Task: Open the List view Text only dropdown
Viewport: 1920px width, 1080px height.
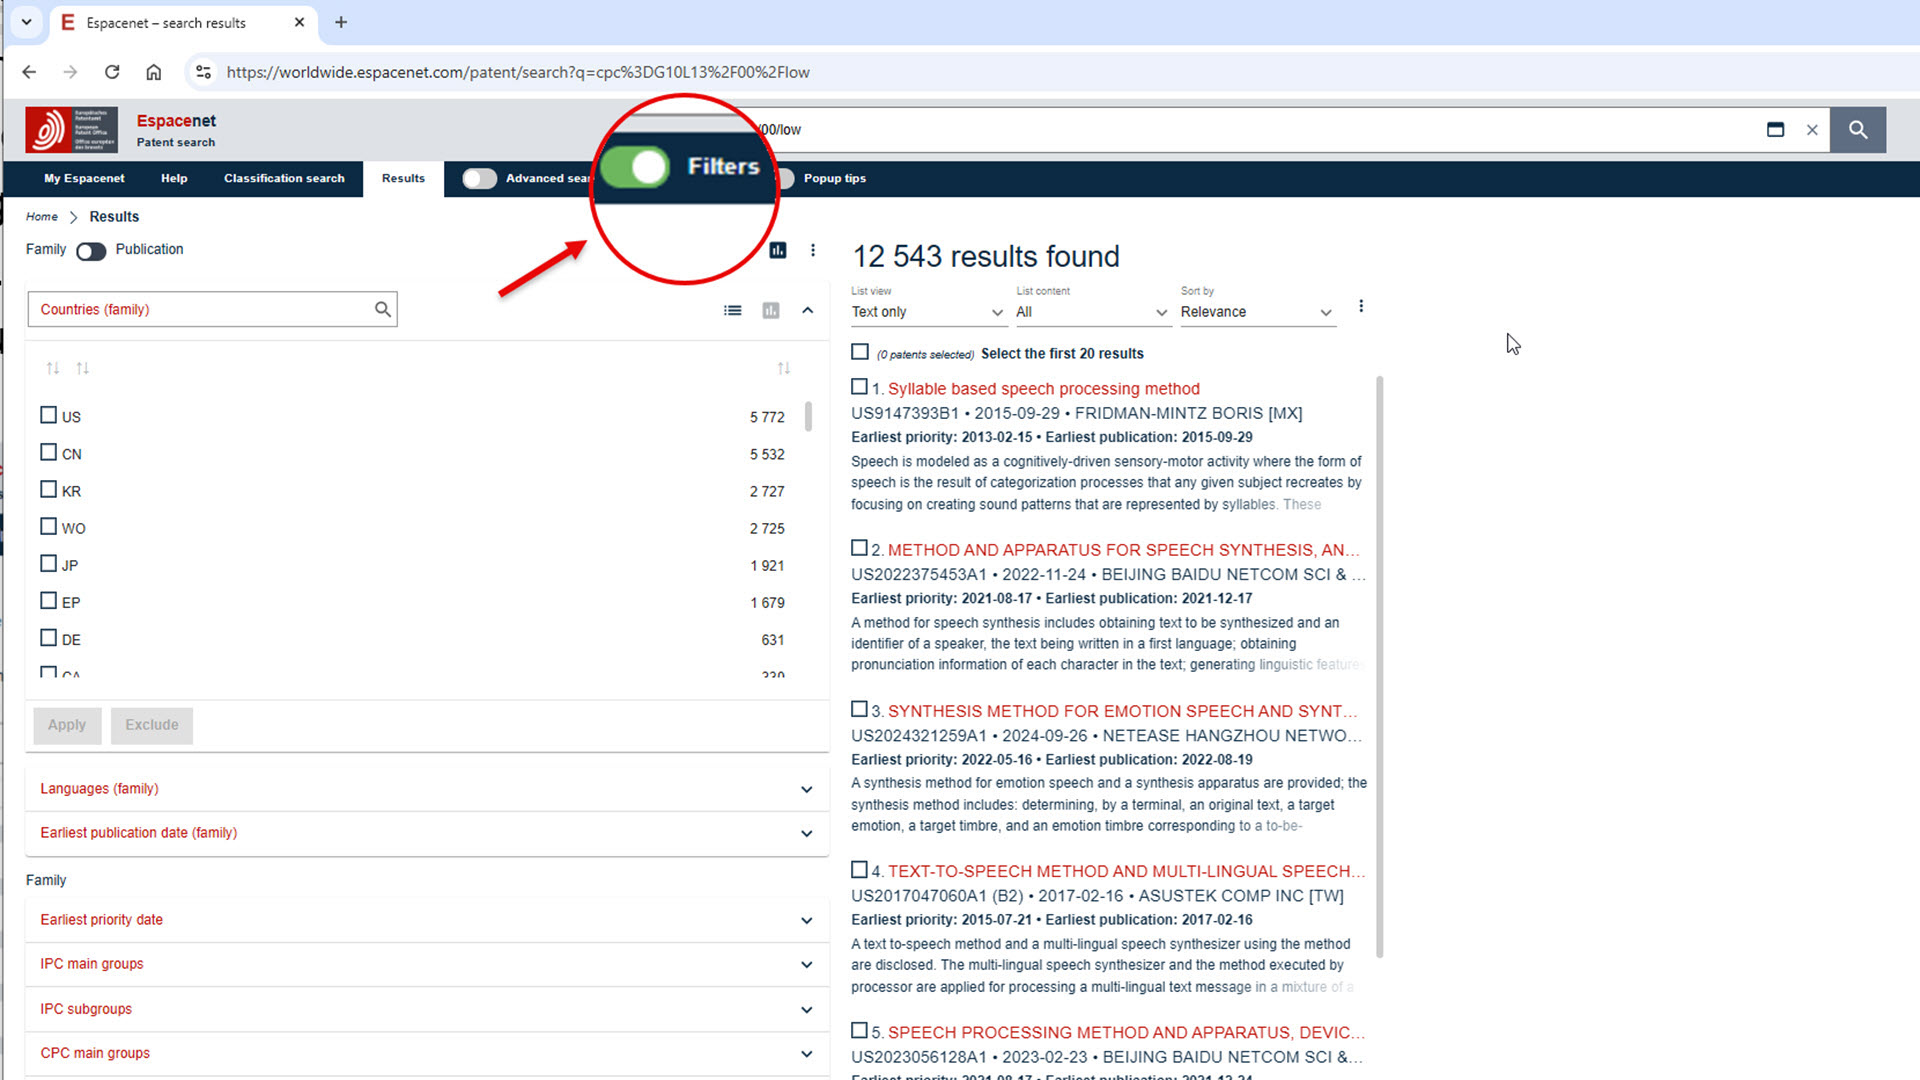Action: click(926, 312)
